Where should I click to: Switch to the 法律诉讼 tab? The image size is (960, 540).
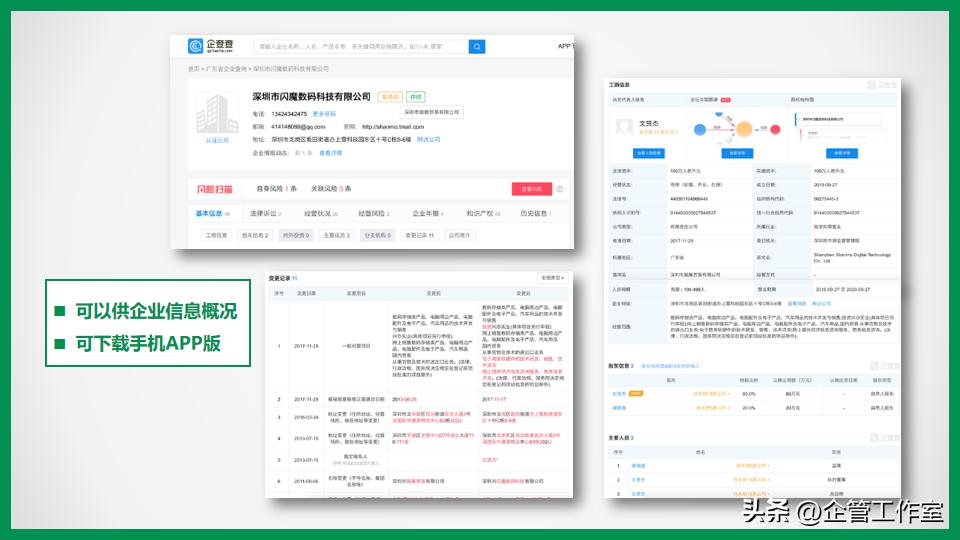(265, 213)
